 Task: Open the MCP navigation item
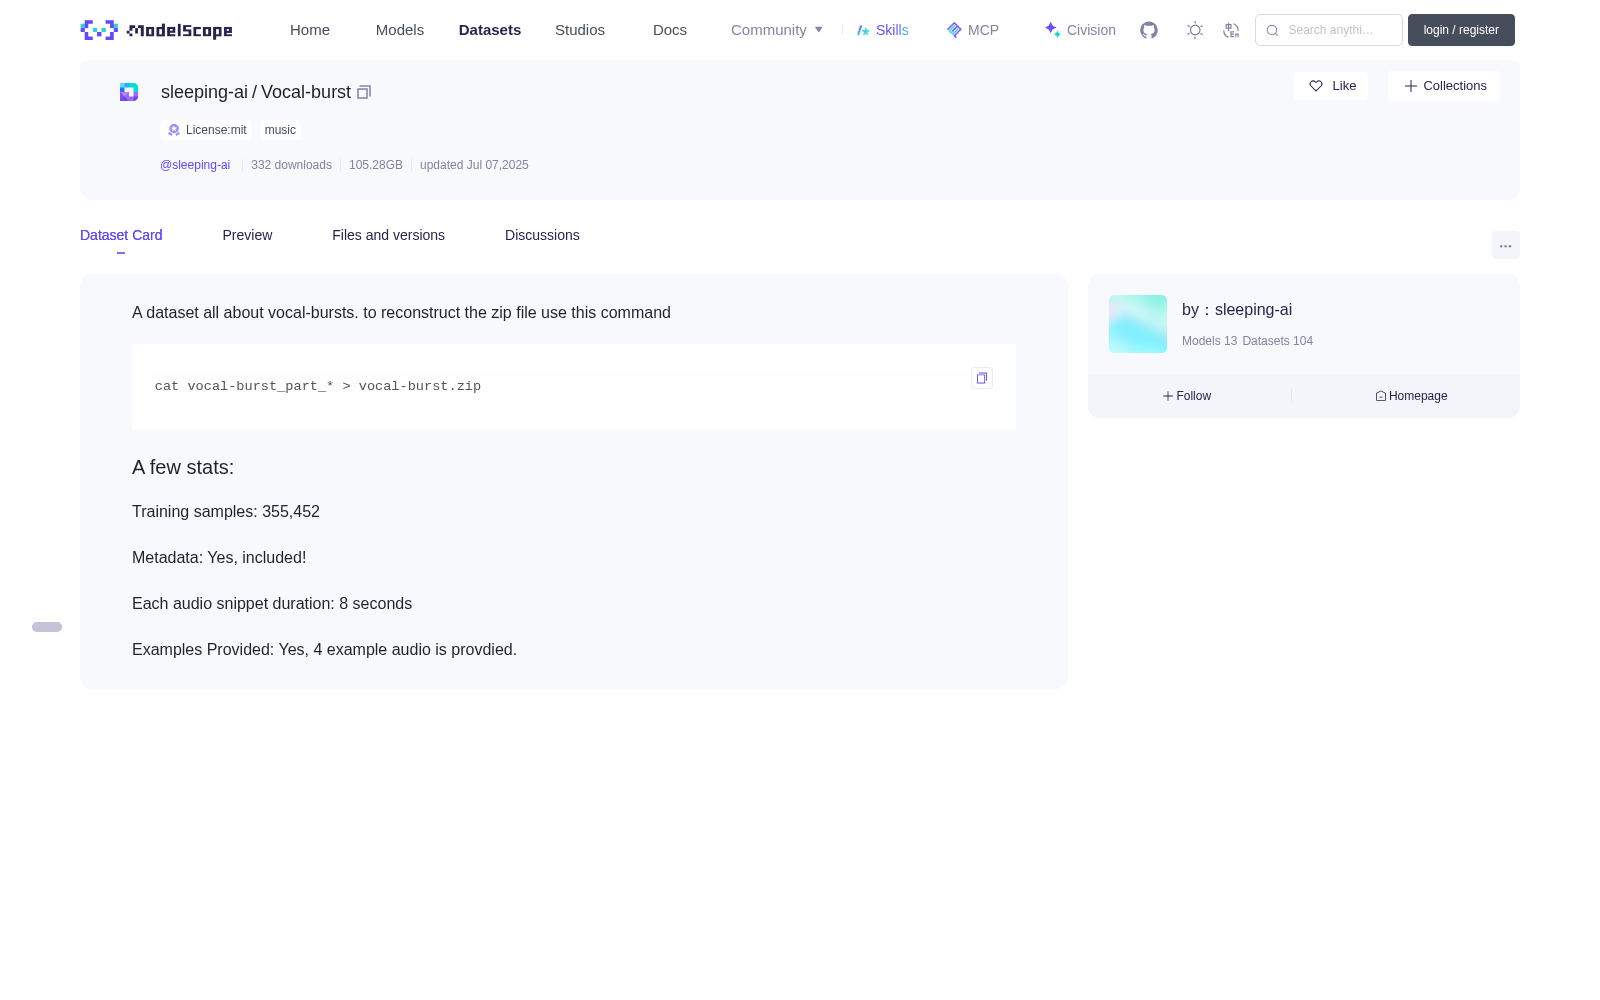pos(972,30)
